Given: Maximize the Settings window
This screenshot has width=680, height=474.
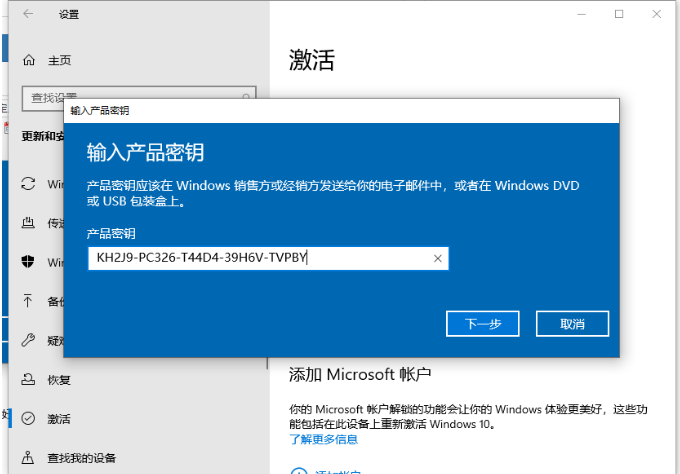Looking at the screenshot, I should pos(618,14).
